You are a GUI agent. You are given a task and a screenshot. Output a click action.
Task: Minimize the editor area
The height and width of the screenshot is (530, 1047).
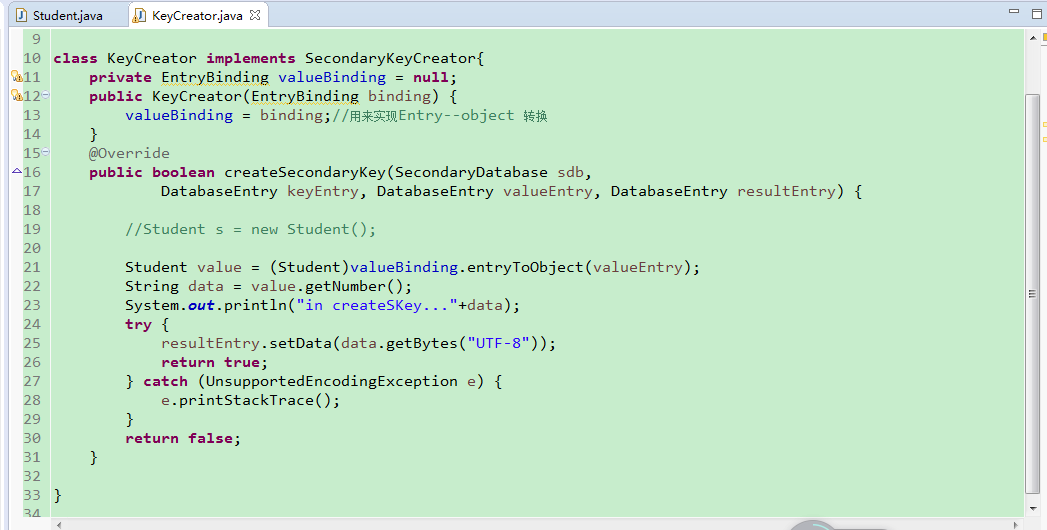pyautogui.click(x=1015, y=11)
